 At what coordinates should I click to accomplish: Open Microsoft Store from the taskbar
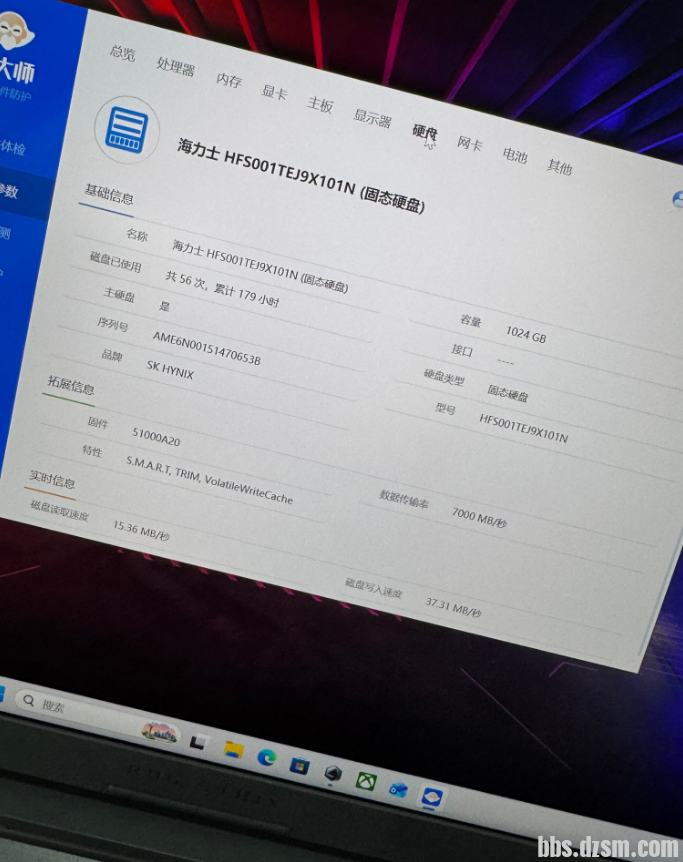[x=299, y=766]
